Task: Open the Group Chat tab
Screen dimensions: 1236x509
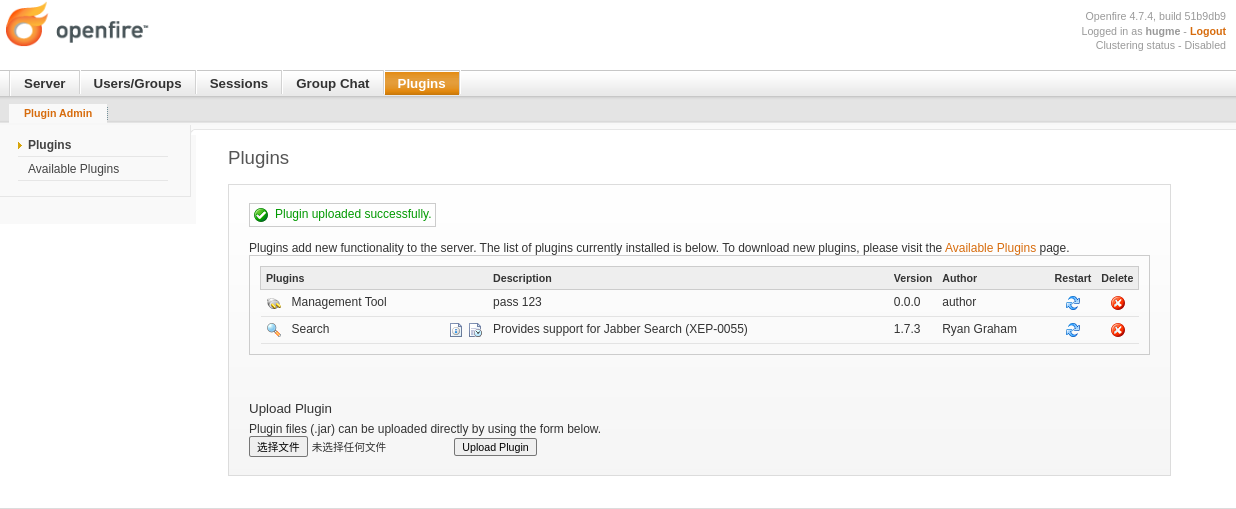Action: (333, 83)
